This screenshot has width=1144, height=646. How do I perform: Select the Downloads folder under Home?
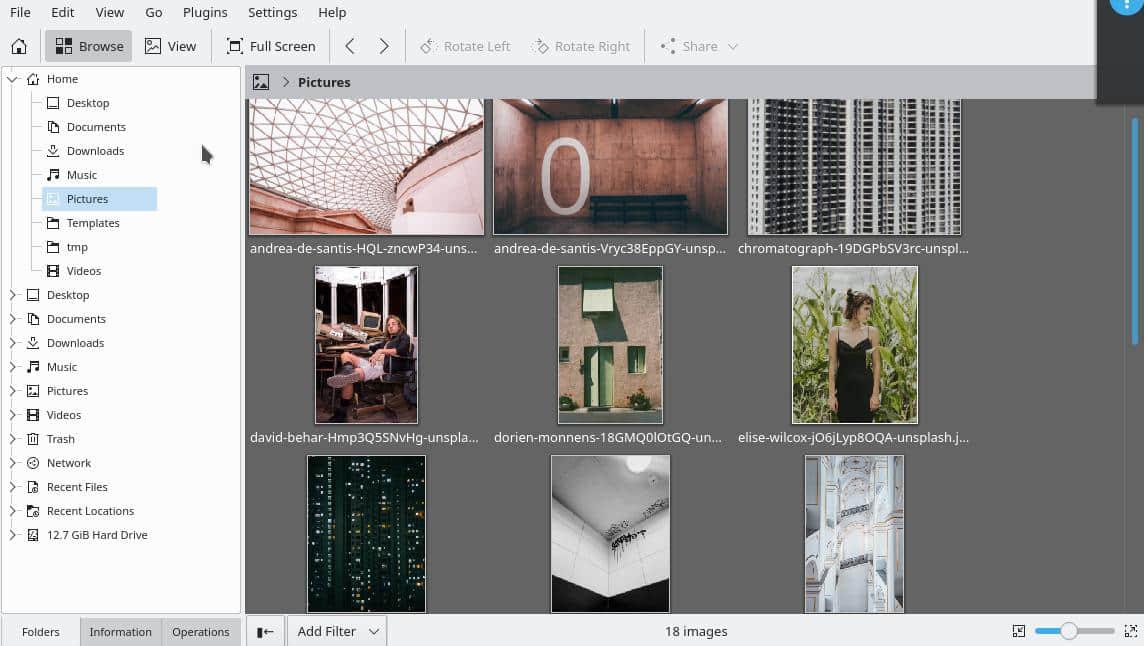[x=95, y=151]
